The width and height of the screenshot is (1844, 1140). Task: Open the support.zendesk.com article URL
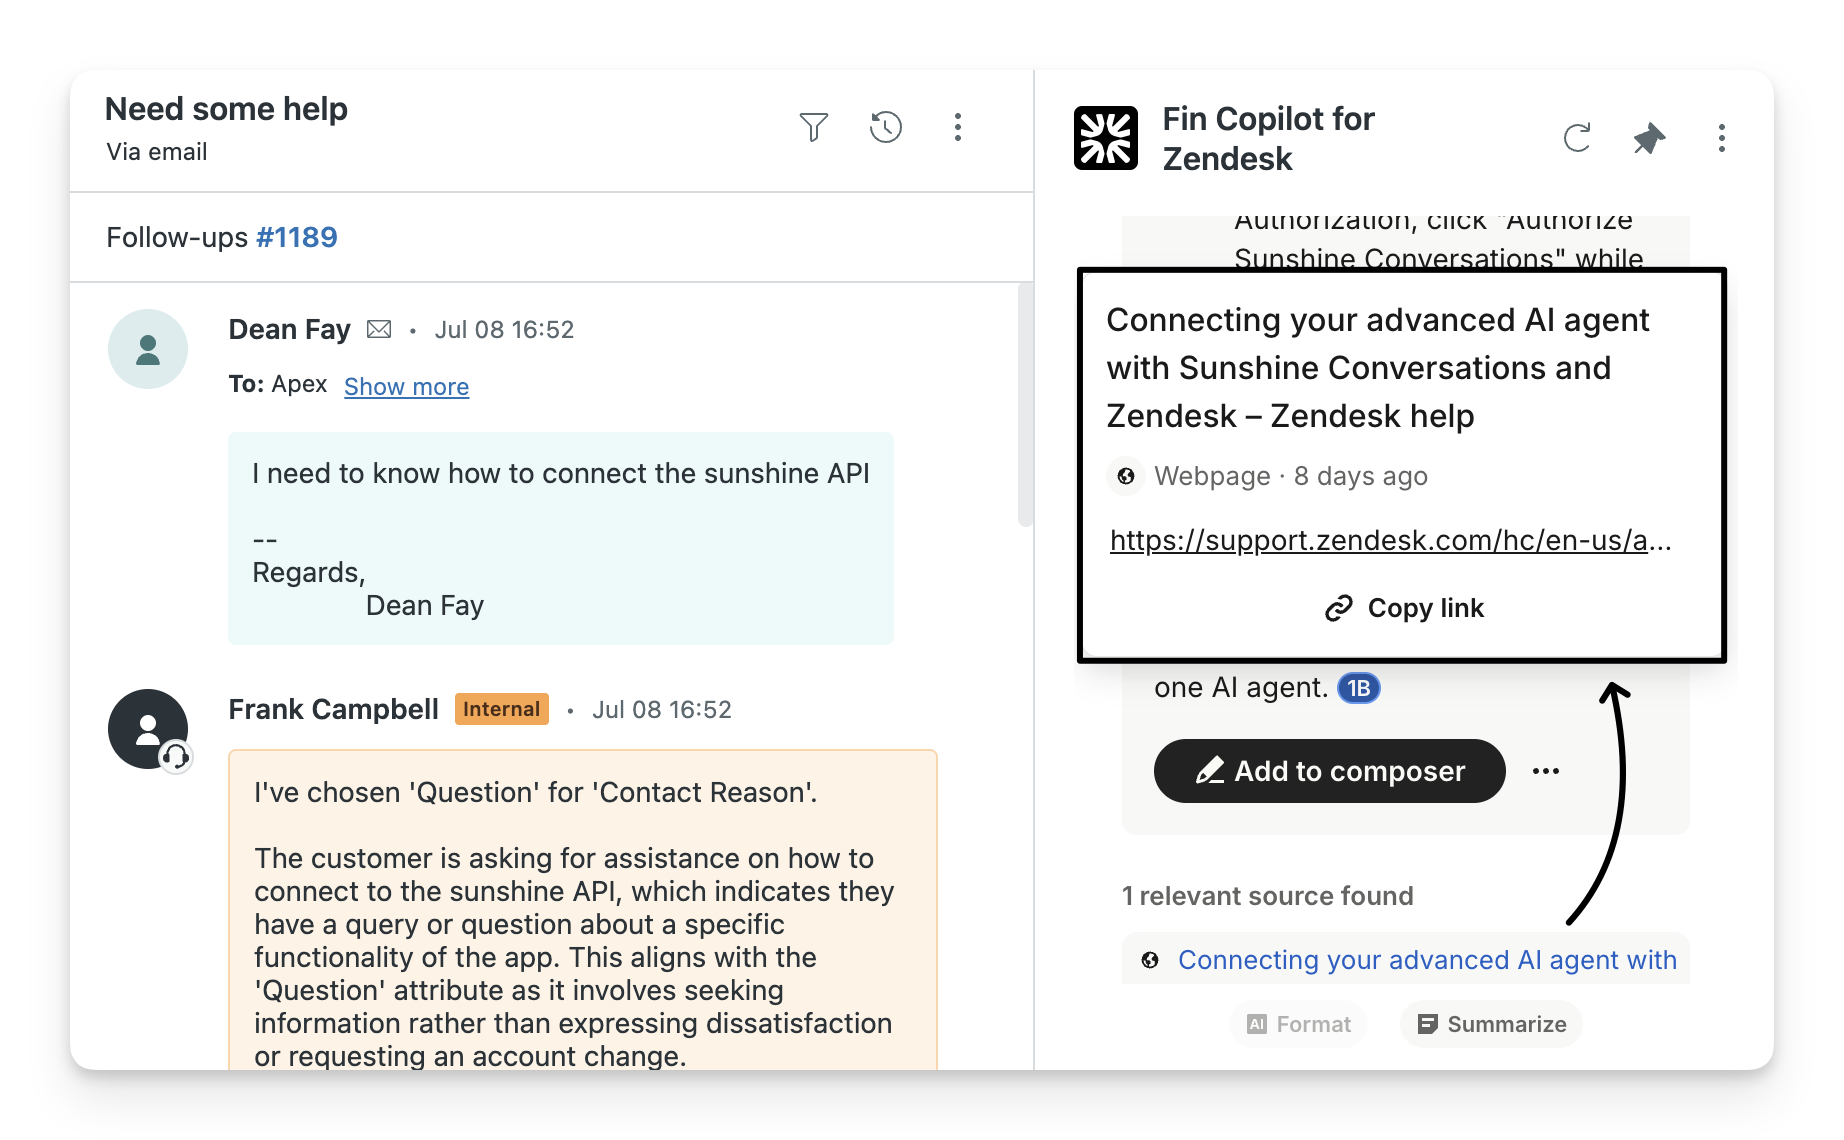pos(1390,540)
